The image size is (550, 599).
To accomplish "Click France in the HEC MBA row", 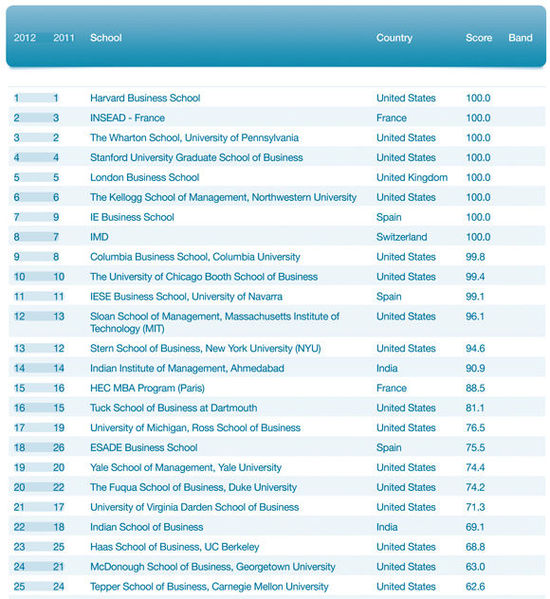I will (391, 388).
